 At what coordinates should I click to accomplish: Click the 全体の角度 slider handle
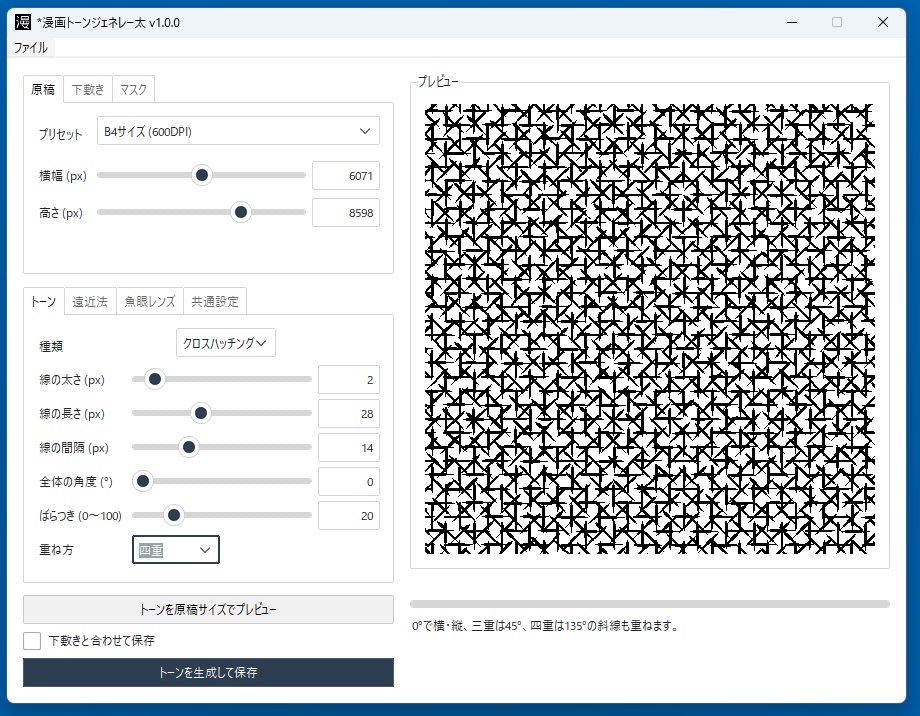point(143,481)
